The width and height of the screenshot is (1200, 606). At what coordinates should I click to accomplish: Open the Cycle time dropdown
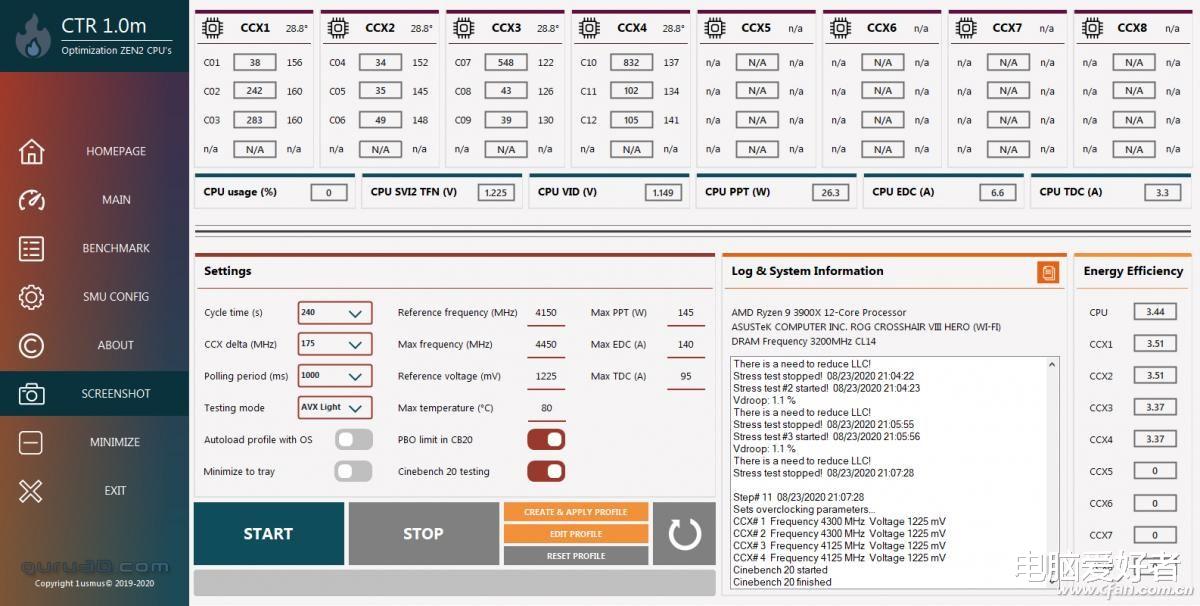(335, 313)
